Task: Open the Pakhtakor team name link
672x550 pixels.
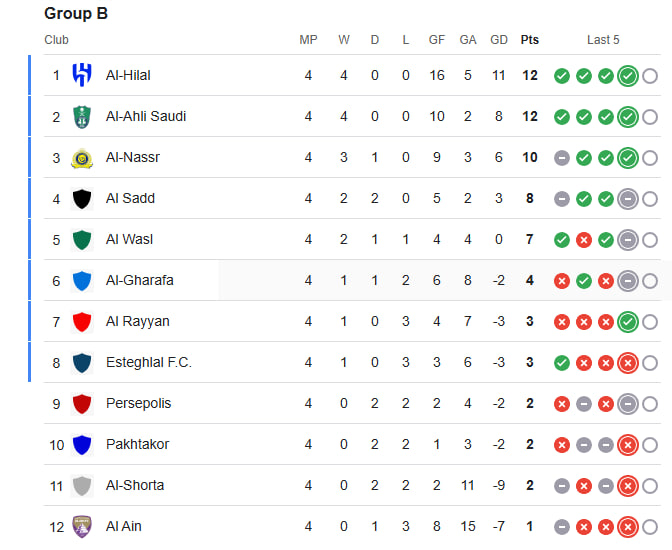Action: [x=138, y=444]
